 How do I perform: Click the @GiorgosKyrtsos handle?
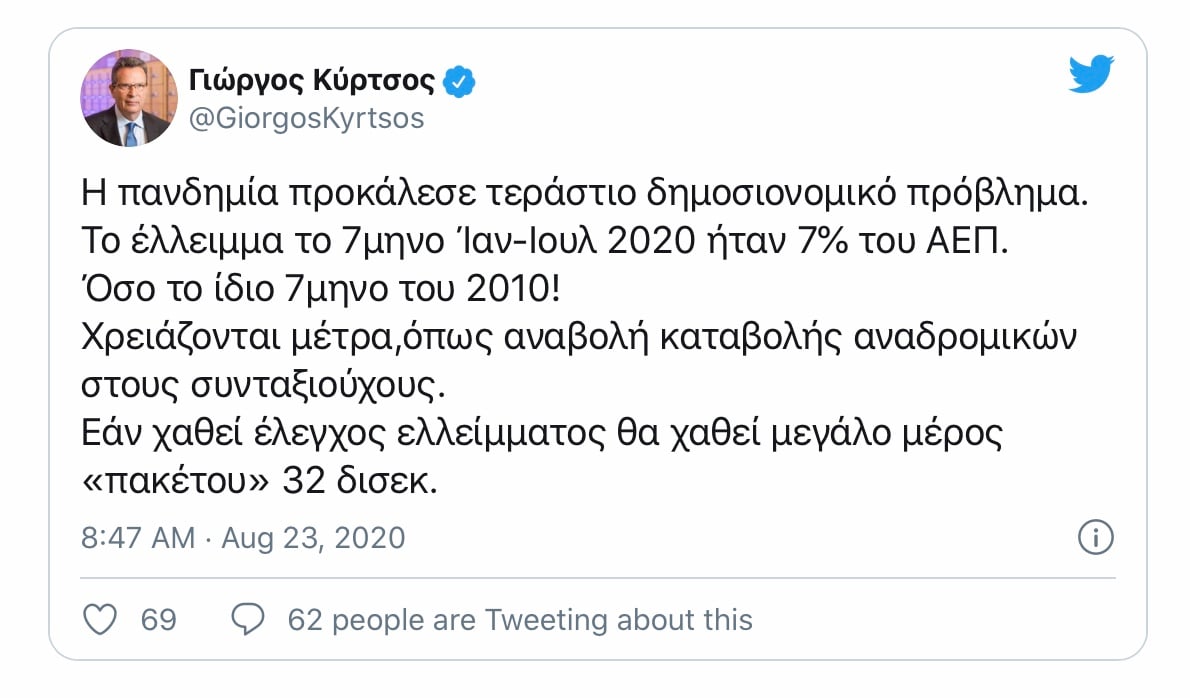[x=306, y=118]
